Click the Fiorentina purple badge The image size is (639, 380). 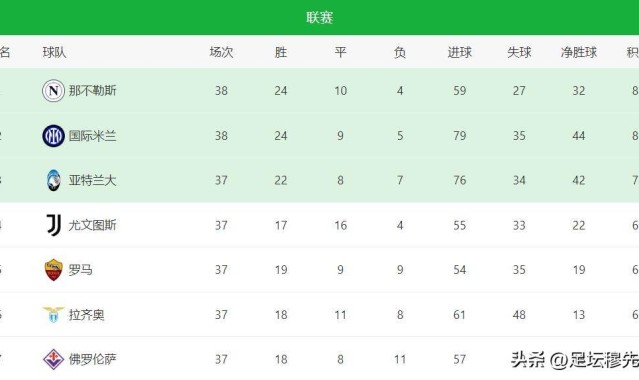(53, 359)
